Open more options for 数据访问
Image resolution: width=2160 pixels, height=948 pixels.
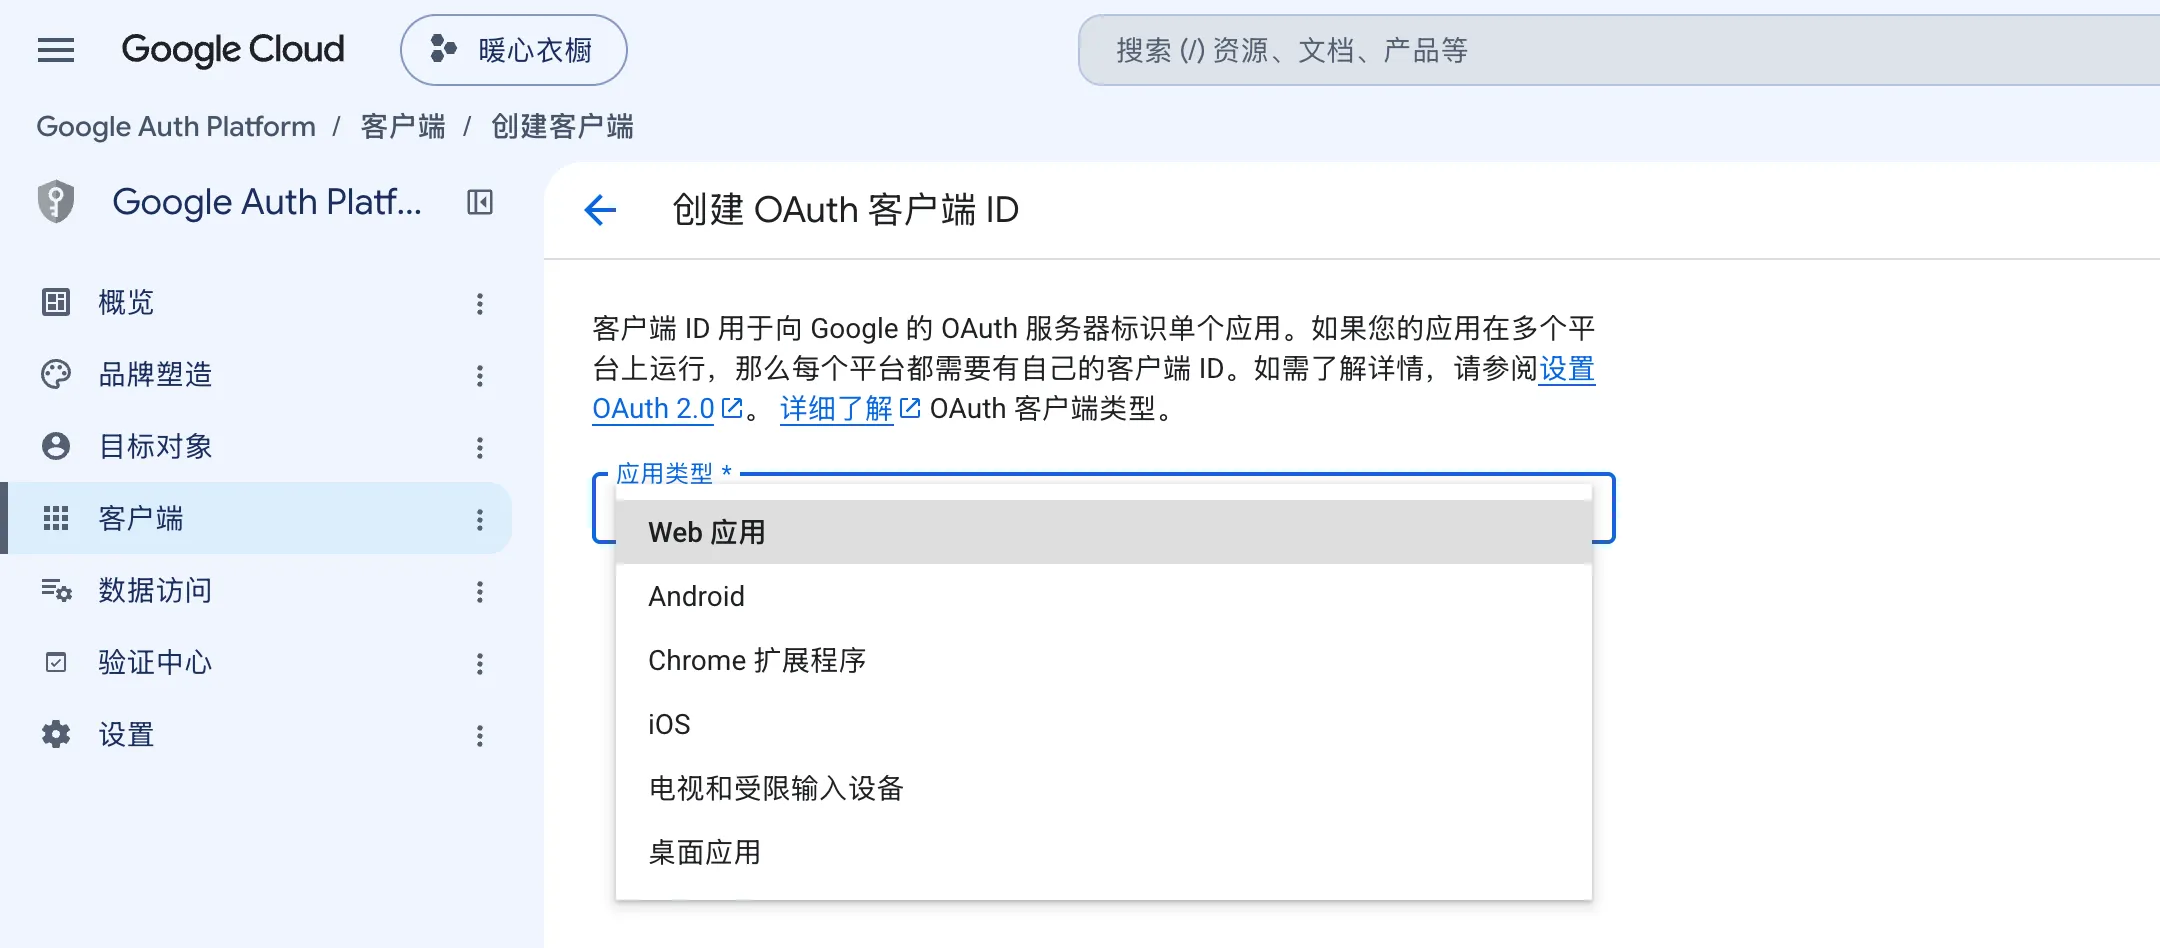(x=480, y=591)
